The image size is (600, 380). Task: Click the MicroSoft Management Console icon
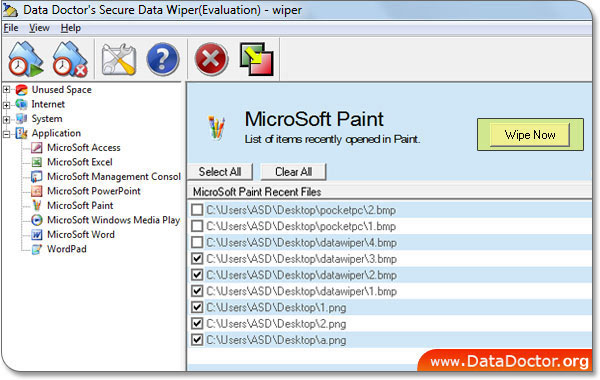37,177
